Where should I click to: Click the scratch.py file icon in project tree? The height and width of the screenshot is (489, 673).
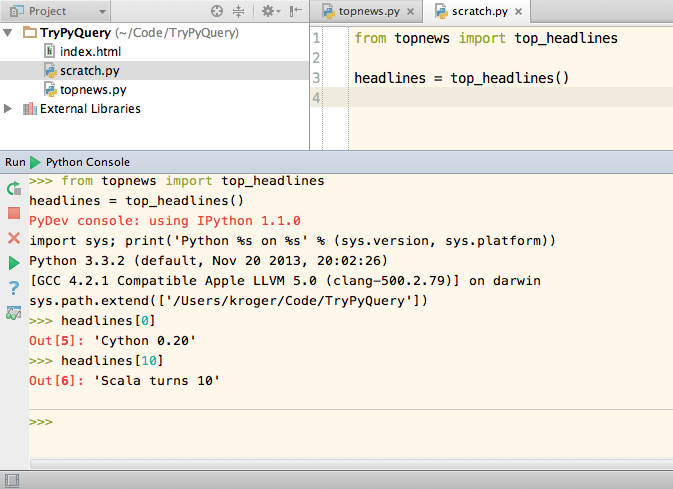tap(50, 70)
